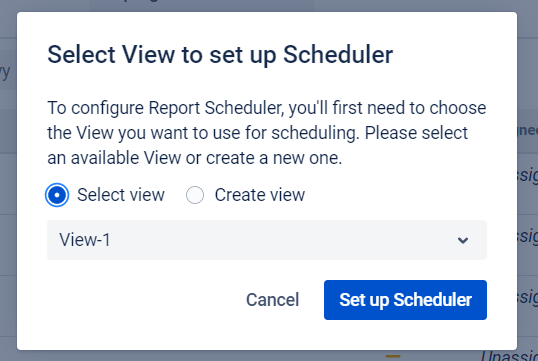
Task: Click the dimmed backdrop strip above the dialog
Action: pyautogui.click(x=269, y=5)
